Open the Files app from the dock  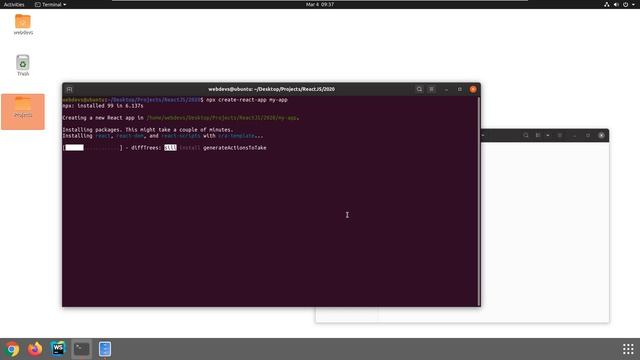tap(104, 349)
